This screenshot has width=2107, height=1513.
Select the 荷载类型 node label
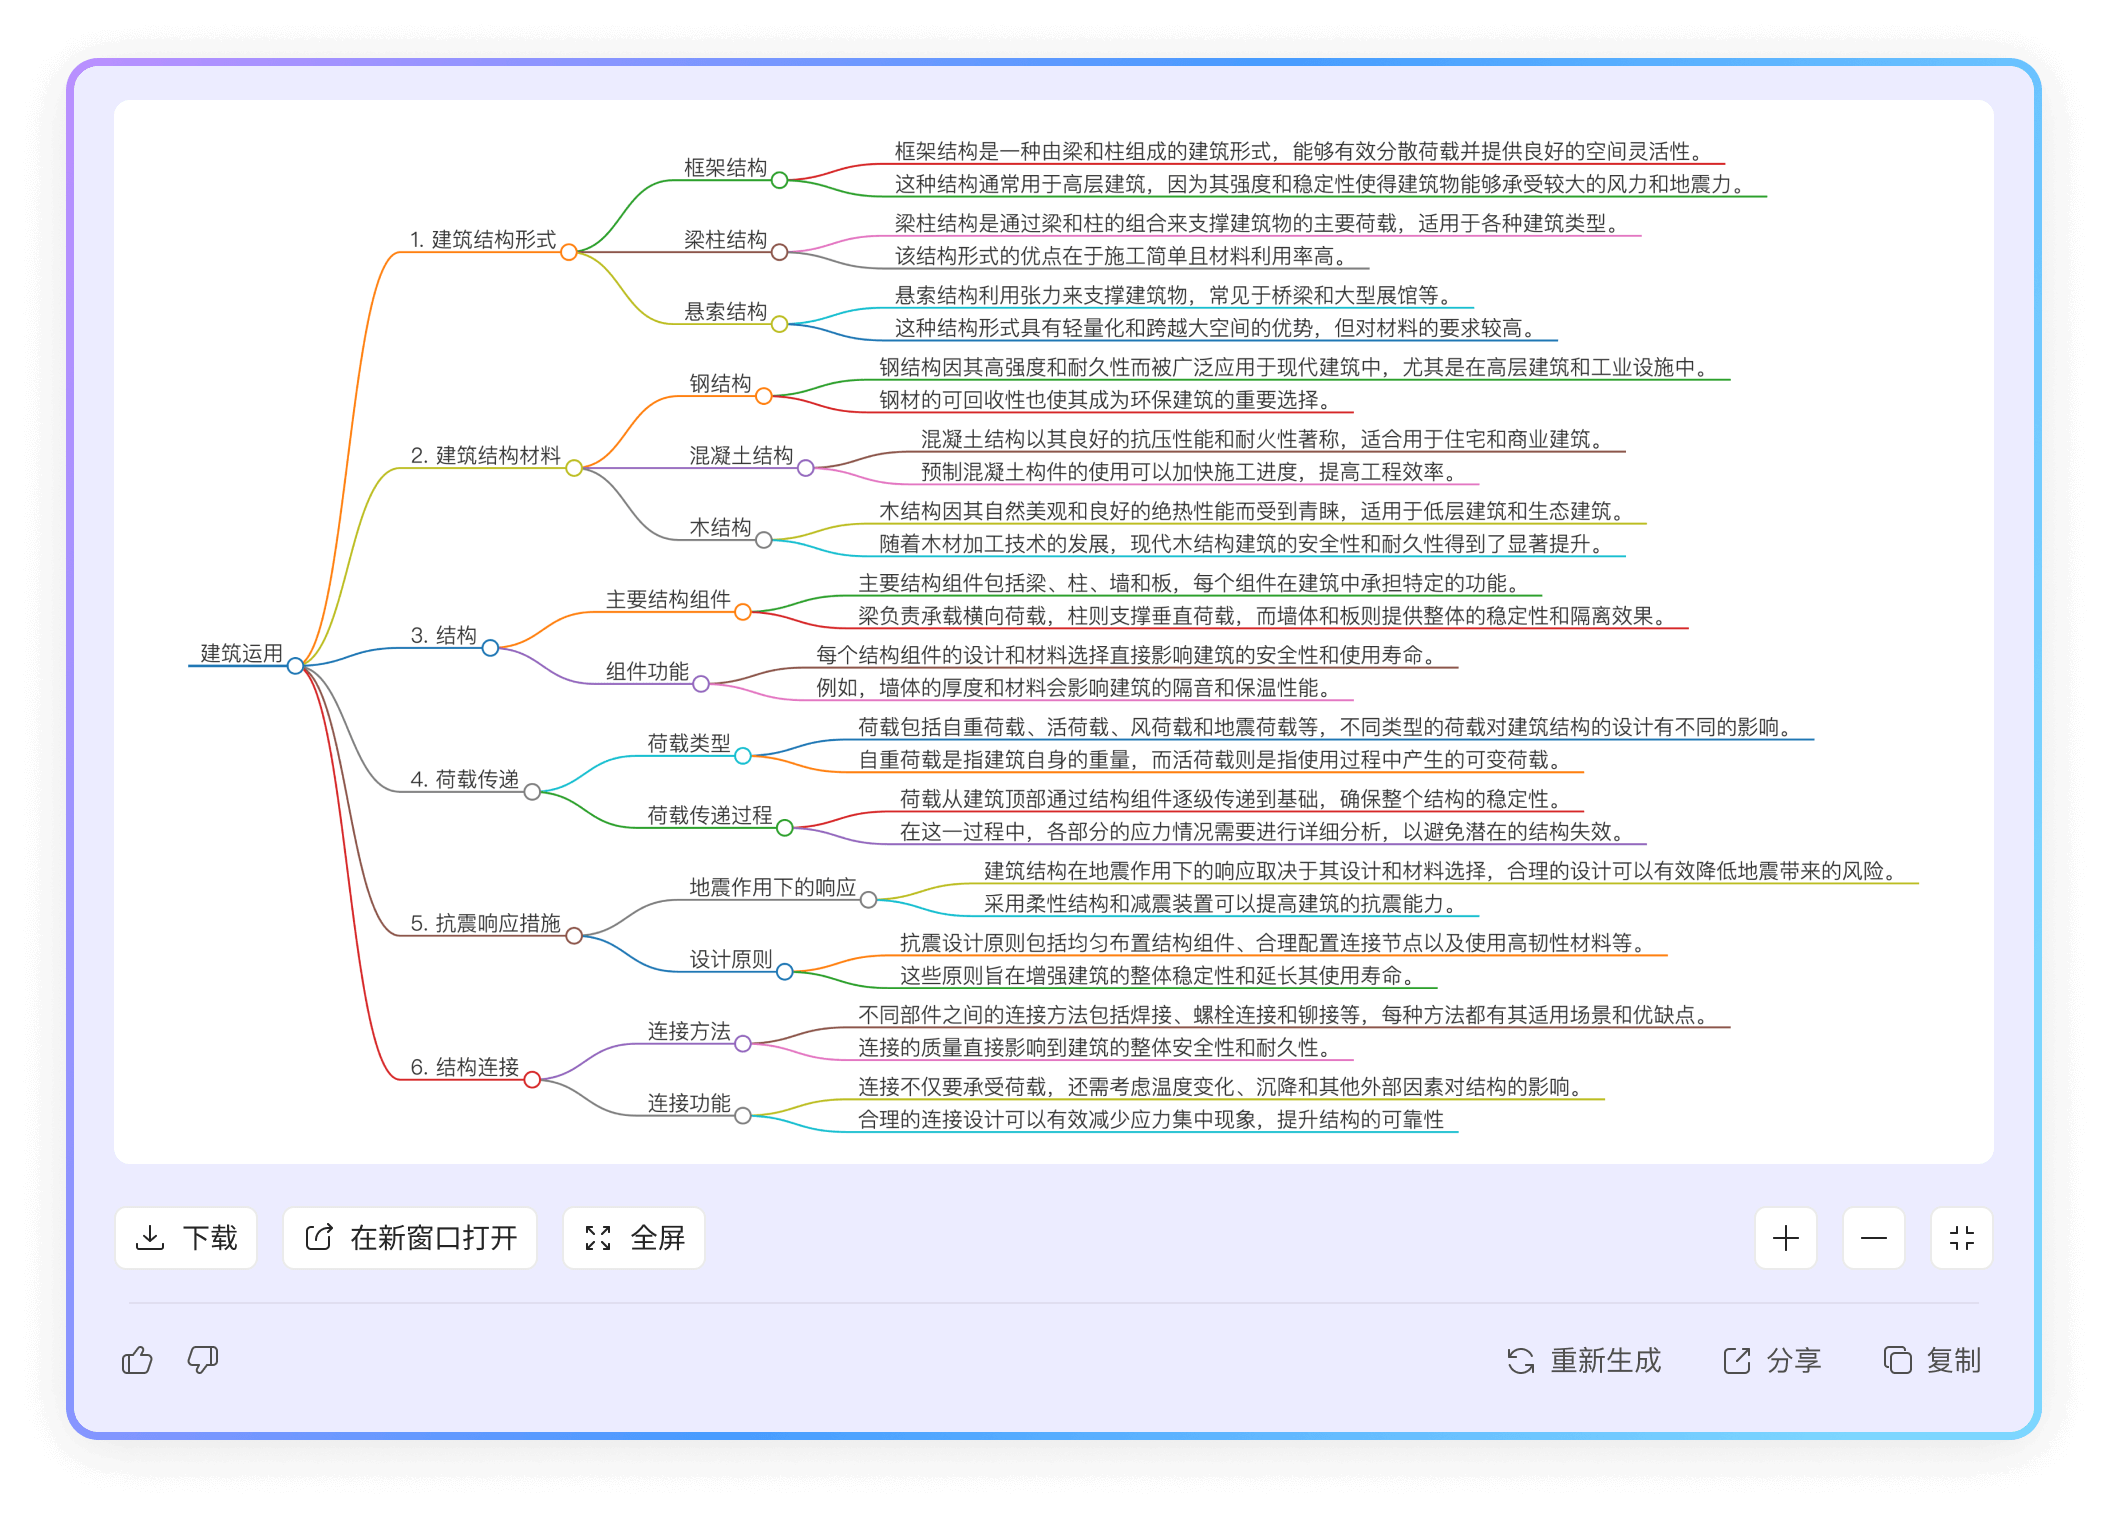[689, 743]
